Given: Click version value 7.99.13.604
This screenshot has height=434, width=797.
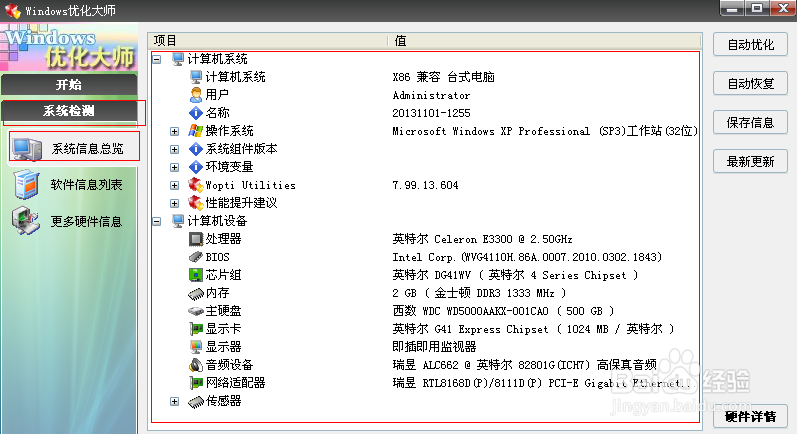Looking at the screenshot, I should [425, 185].
